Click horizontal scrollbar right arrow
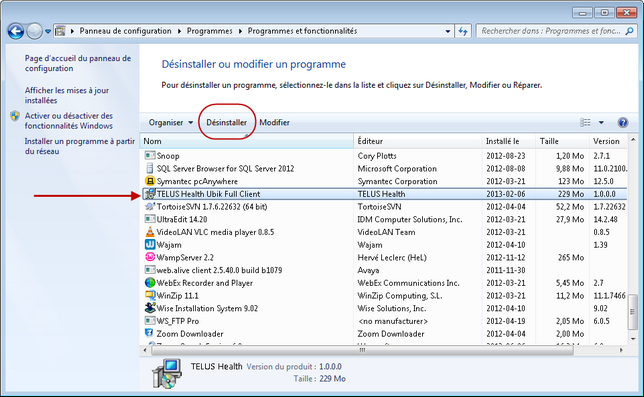Image resolution: width=644 pixels, height=397 pixels. point(621,350)
